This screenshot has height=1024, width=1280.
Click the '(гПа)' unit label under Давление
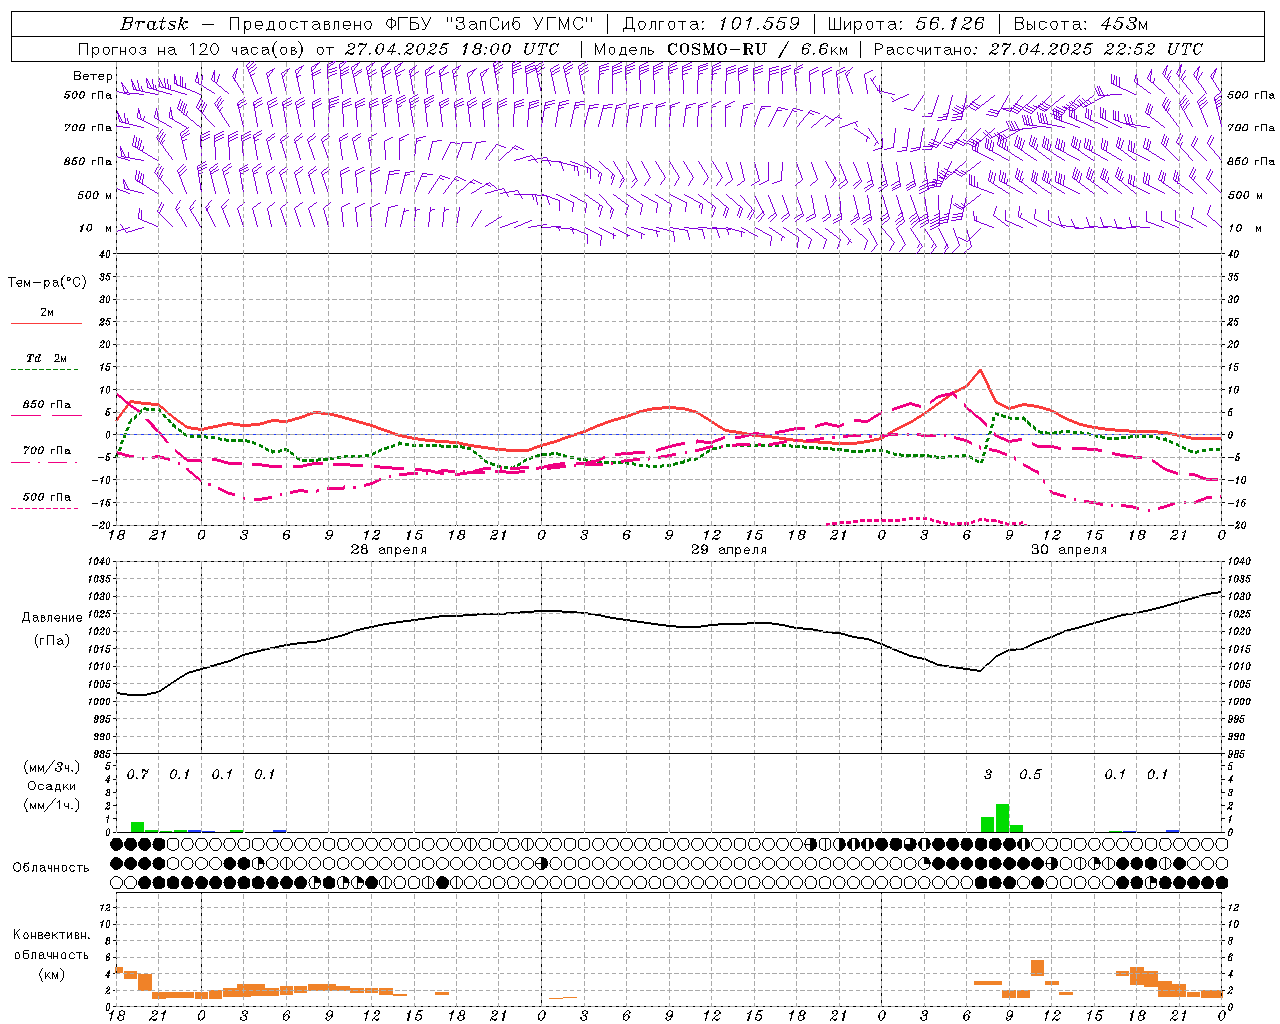coord(51,640)
